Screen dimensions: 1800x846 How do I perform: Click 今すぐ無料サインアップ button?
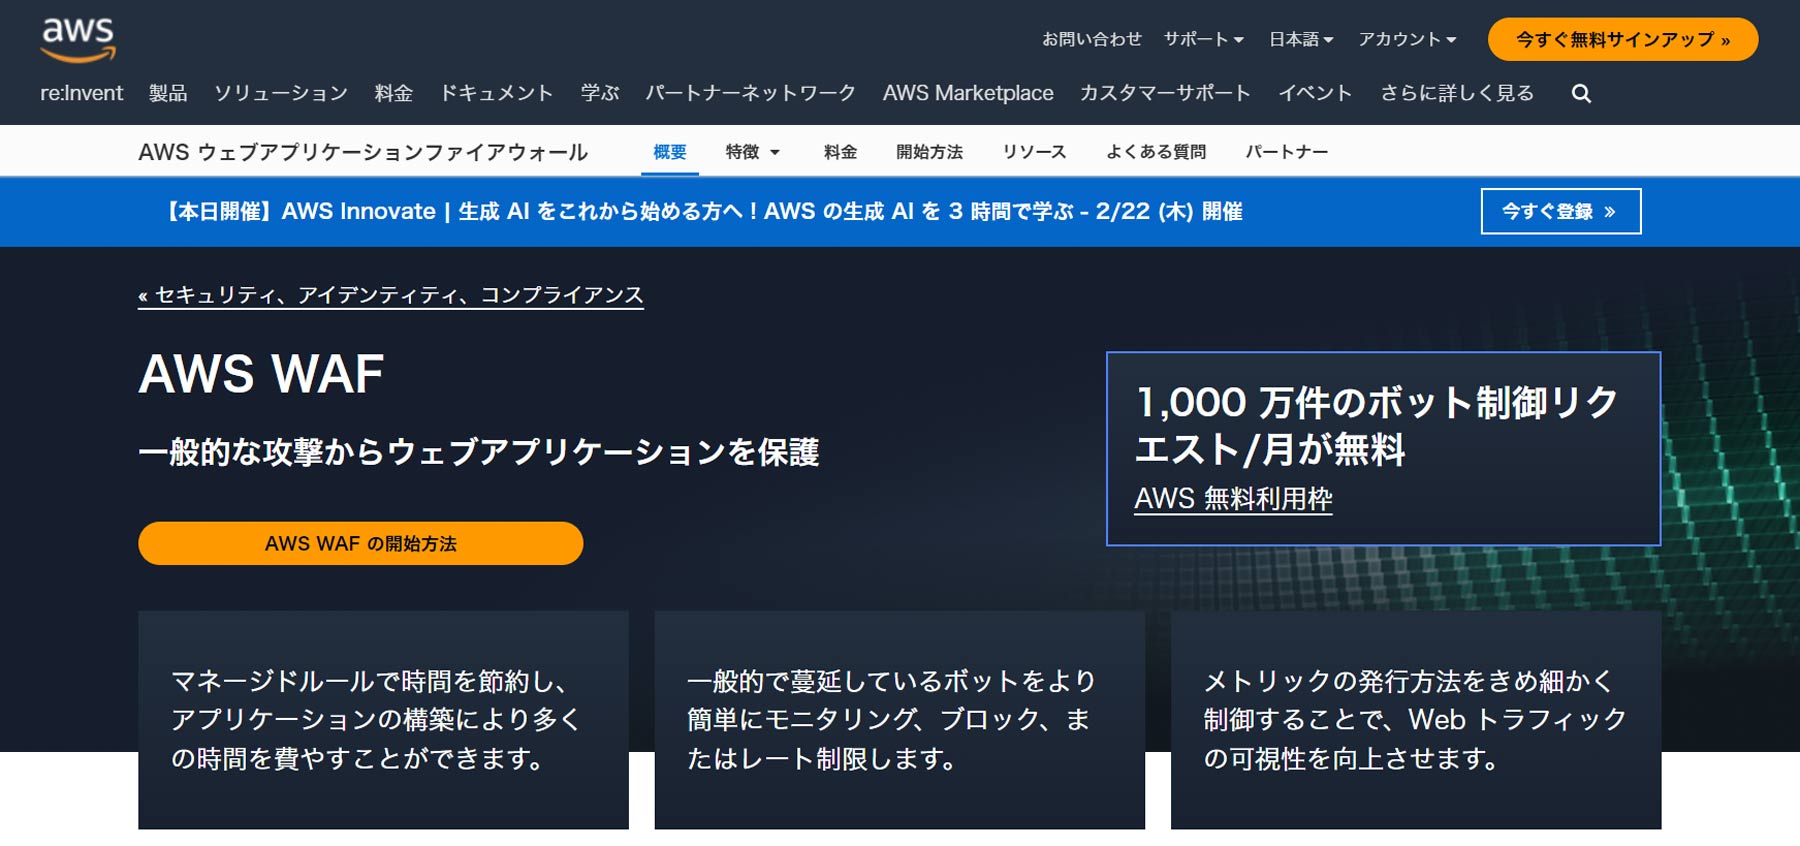coord(1623,39)
